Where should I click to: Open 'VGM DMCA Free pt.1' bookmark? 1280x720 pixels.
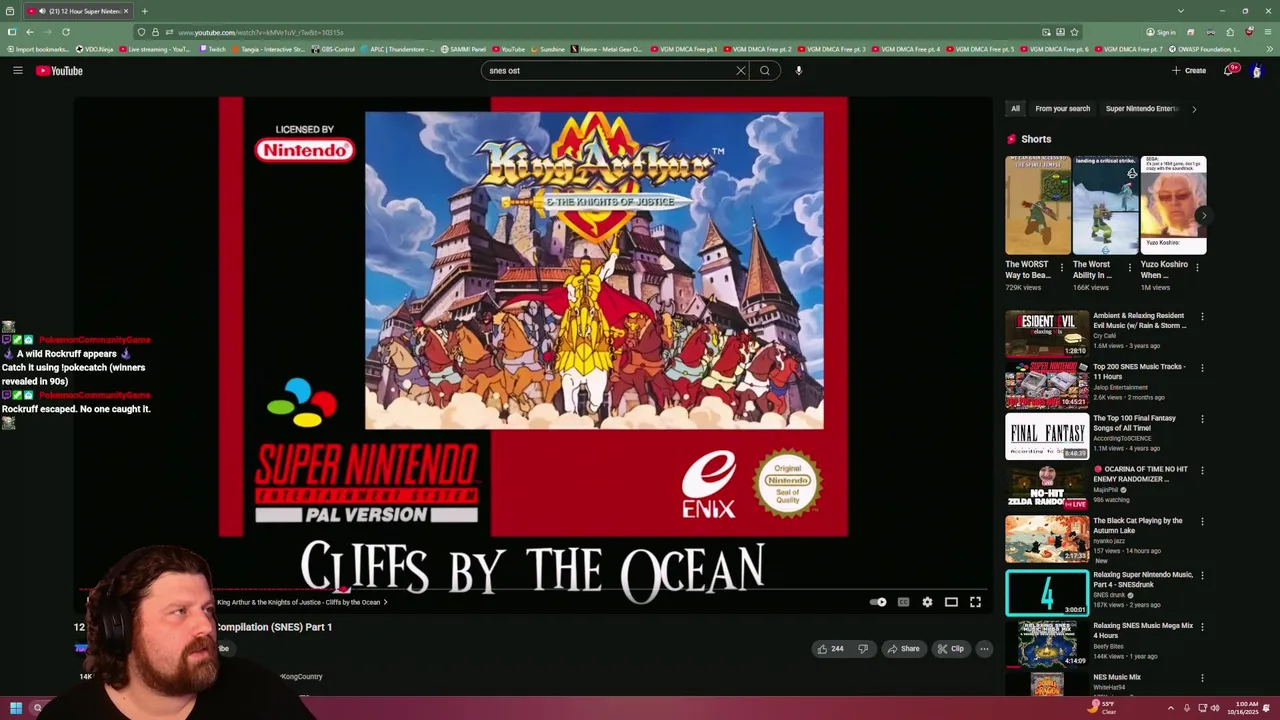pos(683,49)
